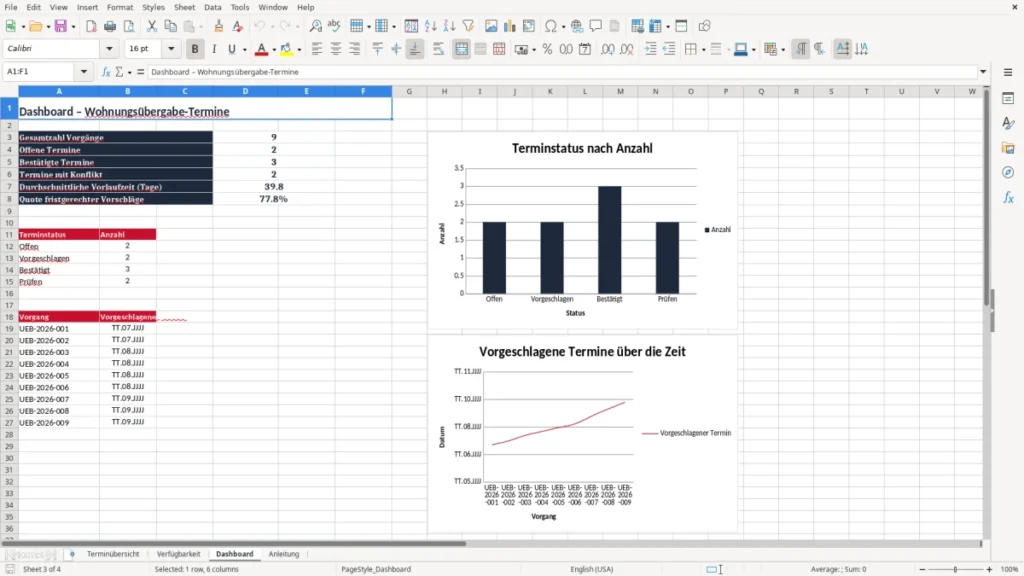This screenshot has height=576, width=1024.
Task: Open the Font Color dropdown arrow
Action: tap(274, 50)
